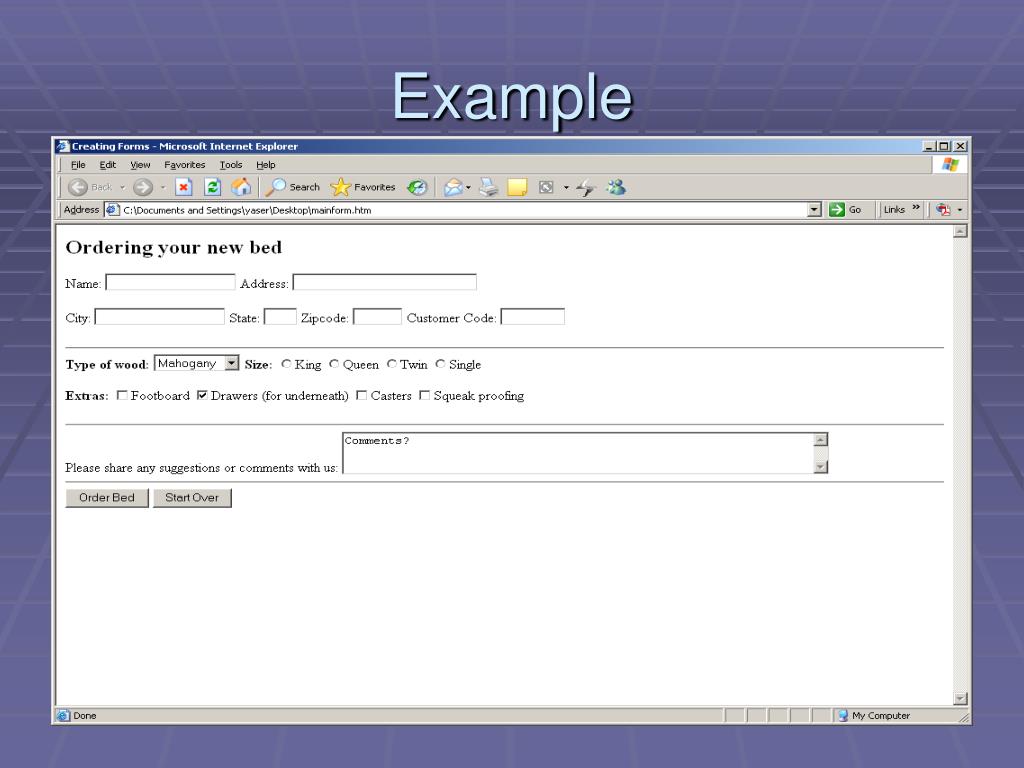1024x768 pixels.
Task: Select the Twin size radio button
Action: coord(392,364)
